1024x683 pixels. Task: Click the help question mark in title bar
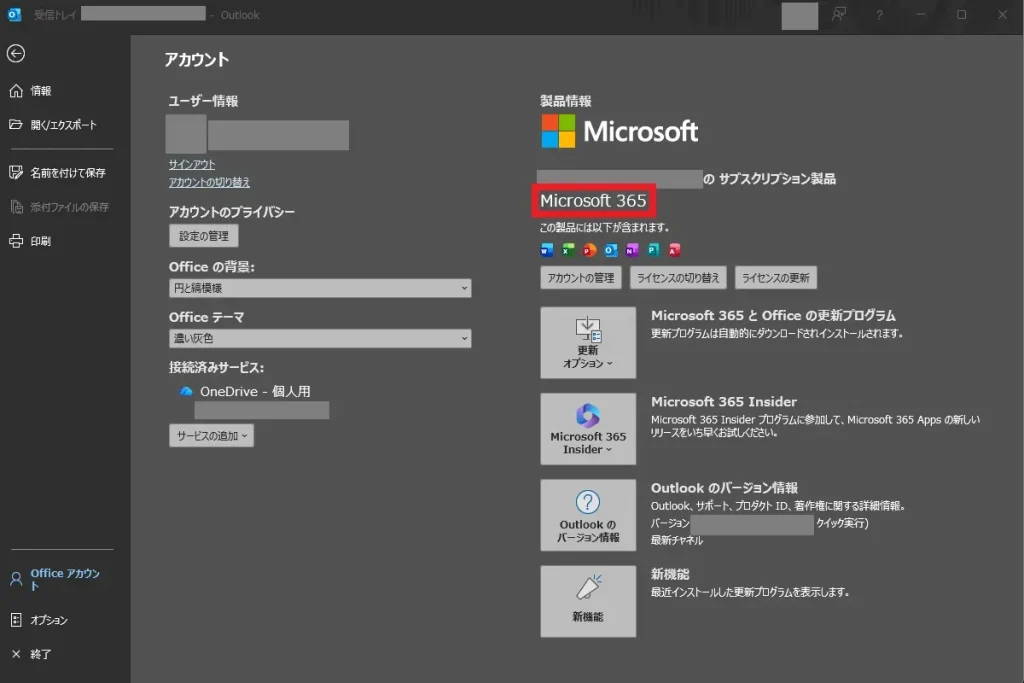coord(880,14)
